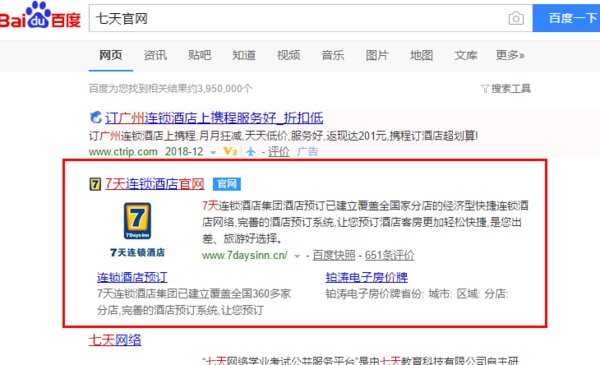Go to the 图片 tab
600x365 pixels.
[377, 55]
